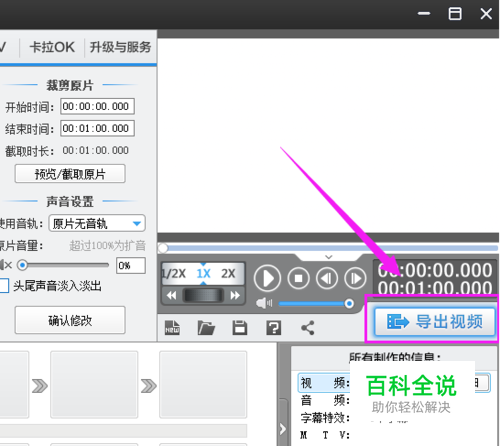This screenshot has height=446, width=500.
Task: Select 1X playback speed
Action: (203, 274)
